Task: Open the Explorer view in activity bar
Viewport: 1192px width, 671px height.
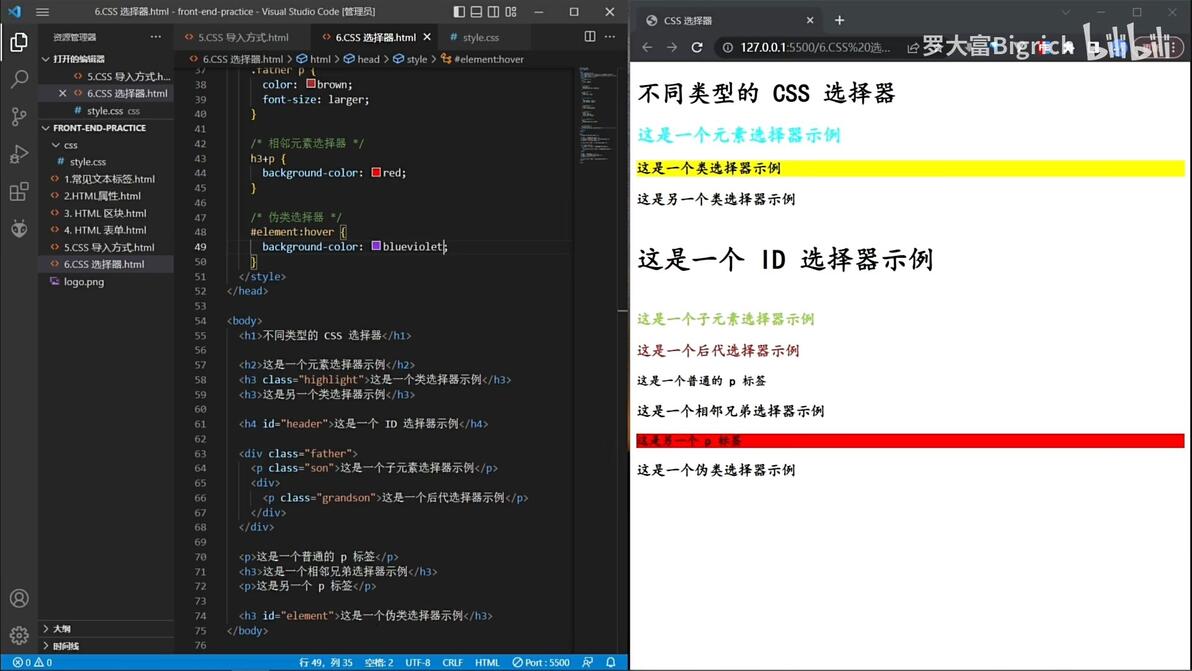Action: click(x=19, y=42)
